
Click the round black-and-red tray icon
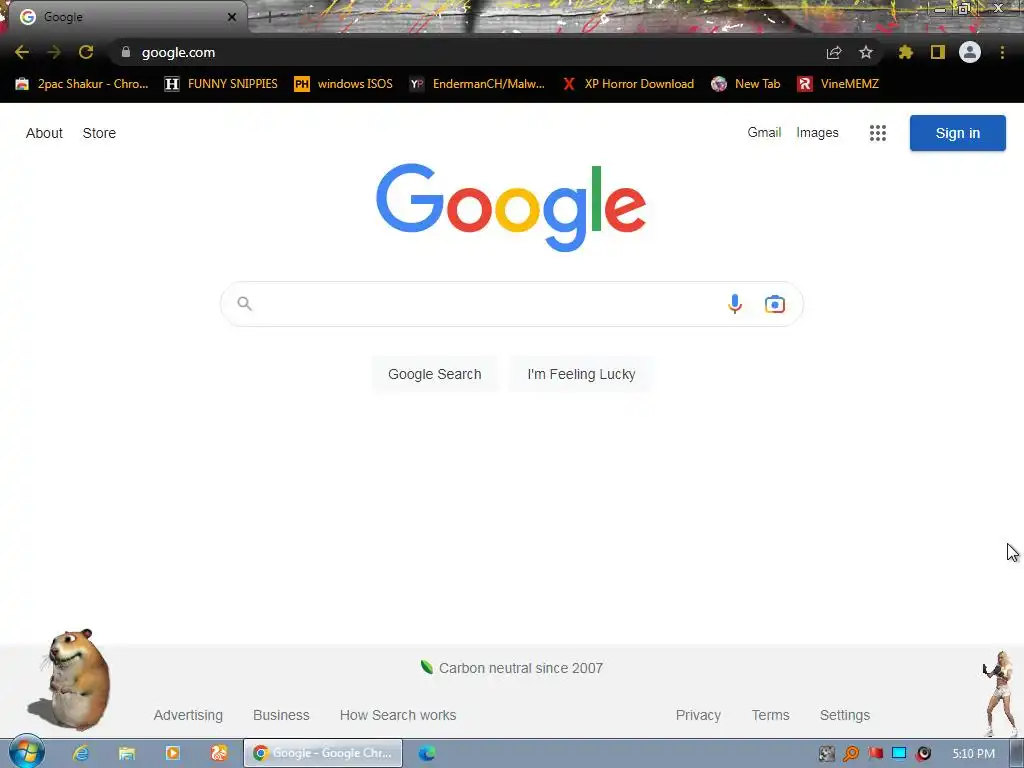(923, 754)
